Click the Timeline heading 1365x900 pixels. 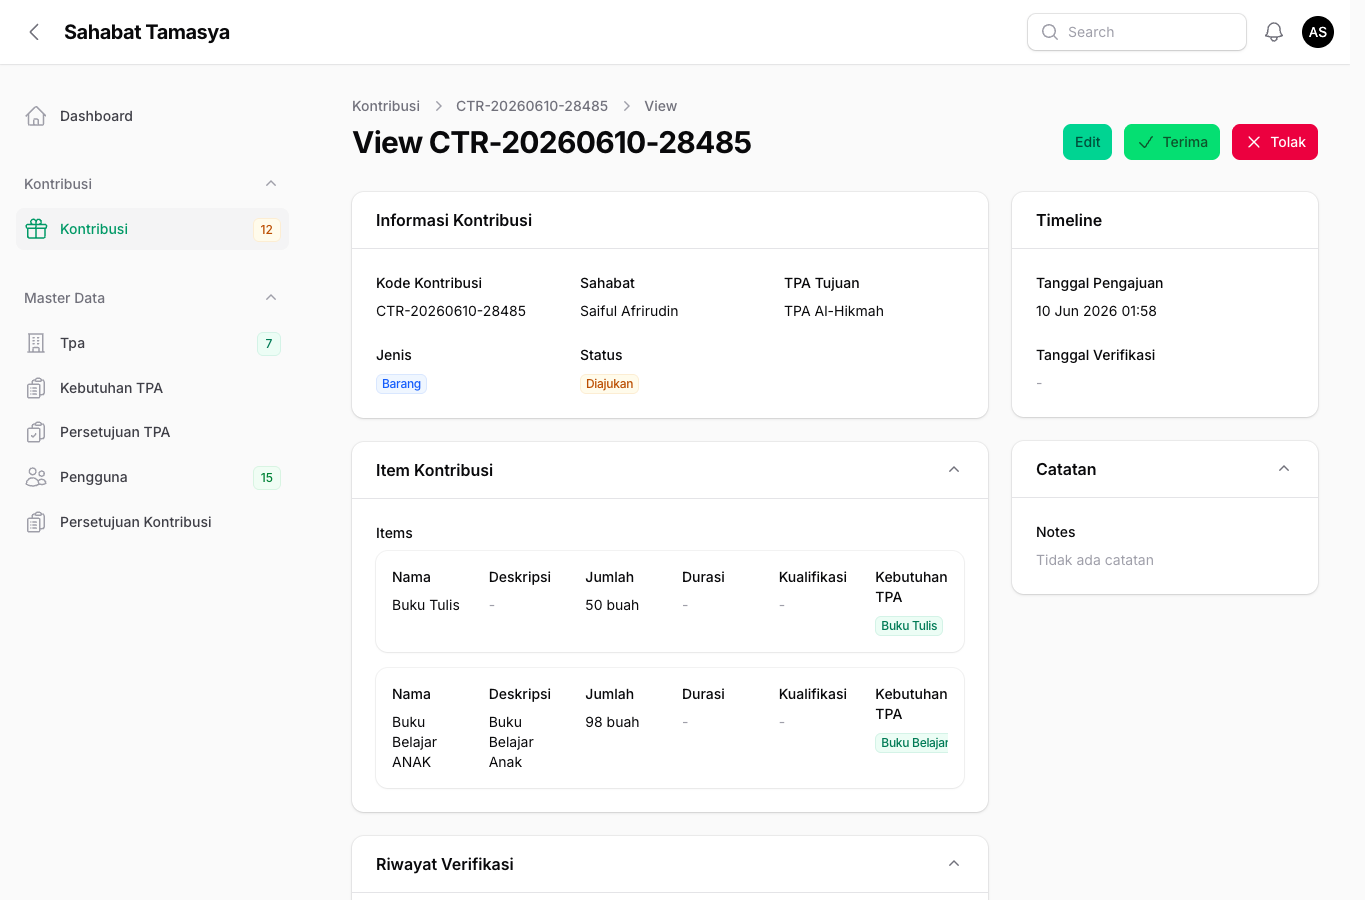(x=1069, y=220)
